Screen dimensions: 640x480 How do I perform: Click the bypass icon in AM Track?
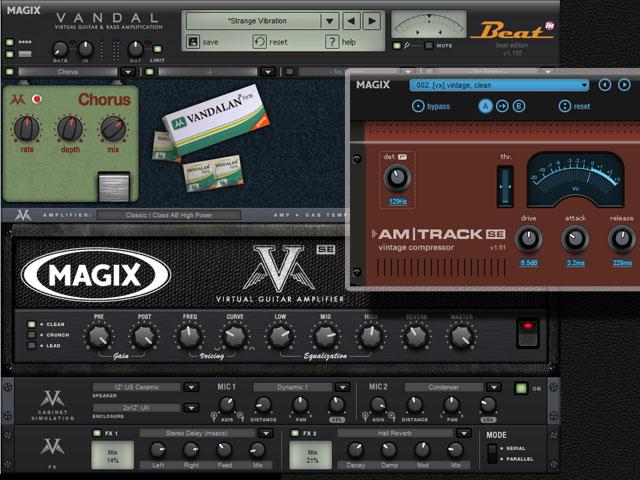pyautogui.click(x=418, y=106)
